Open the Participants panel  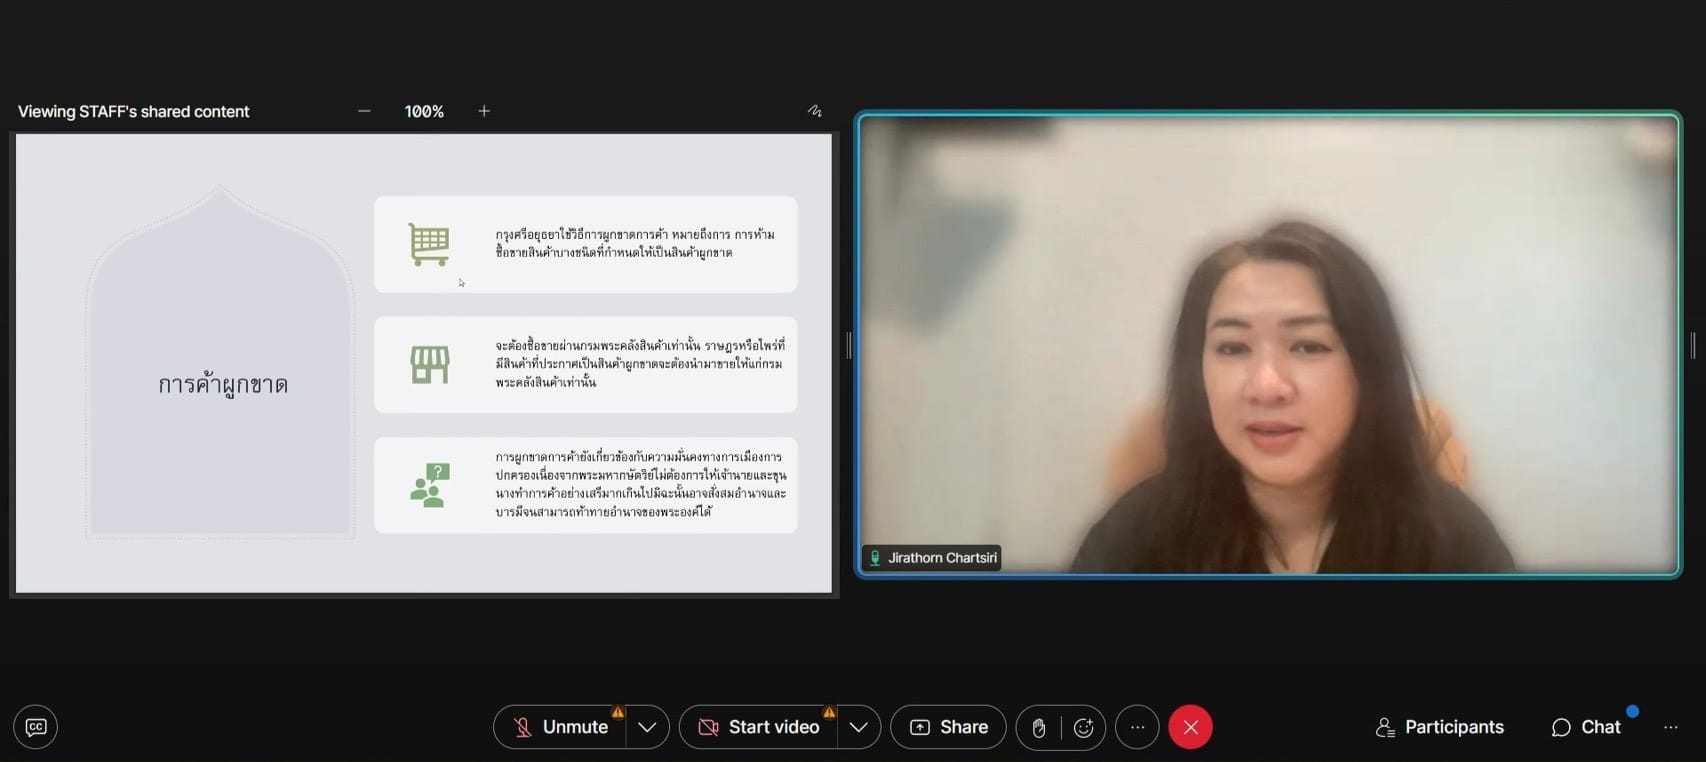click(x=1440, y=727)
